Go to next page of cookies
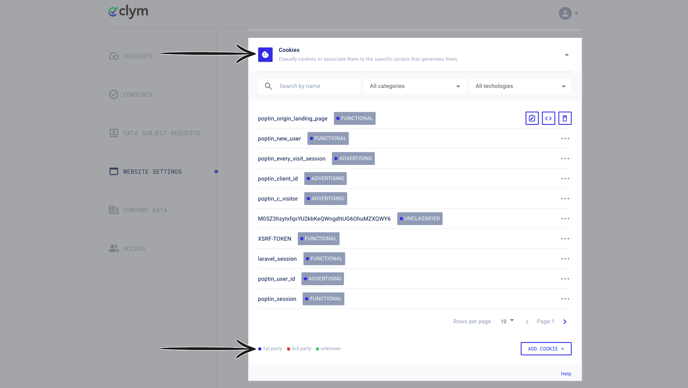The image size is (688, 388). click(565, 322)
